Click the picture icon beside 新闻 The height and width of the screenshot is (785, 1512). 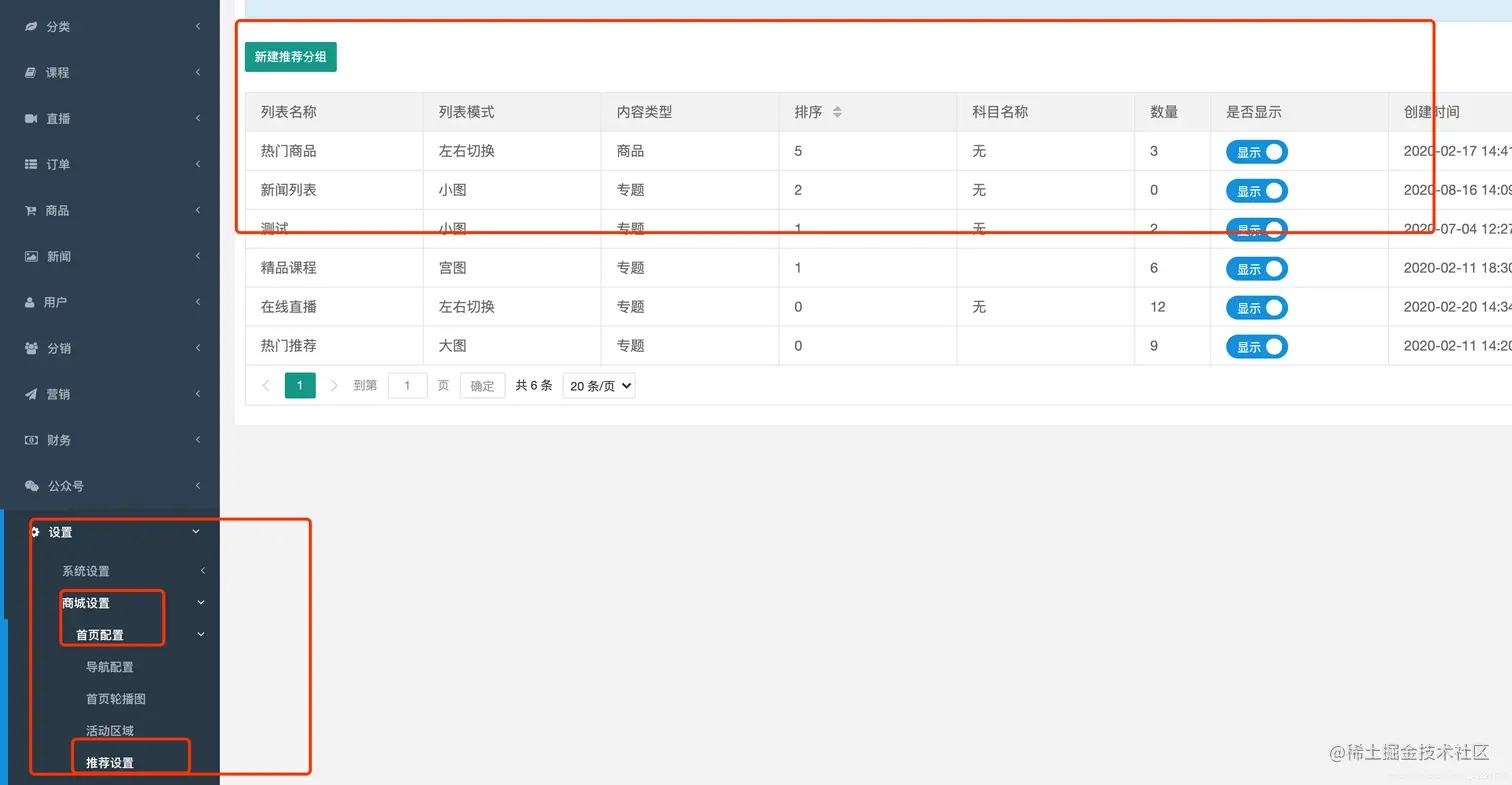[x=31, y=256]
